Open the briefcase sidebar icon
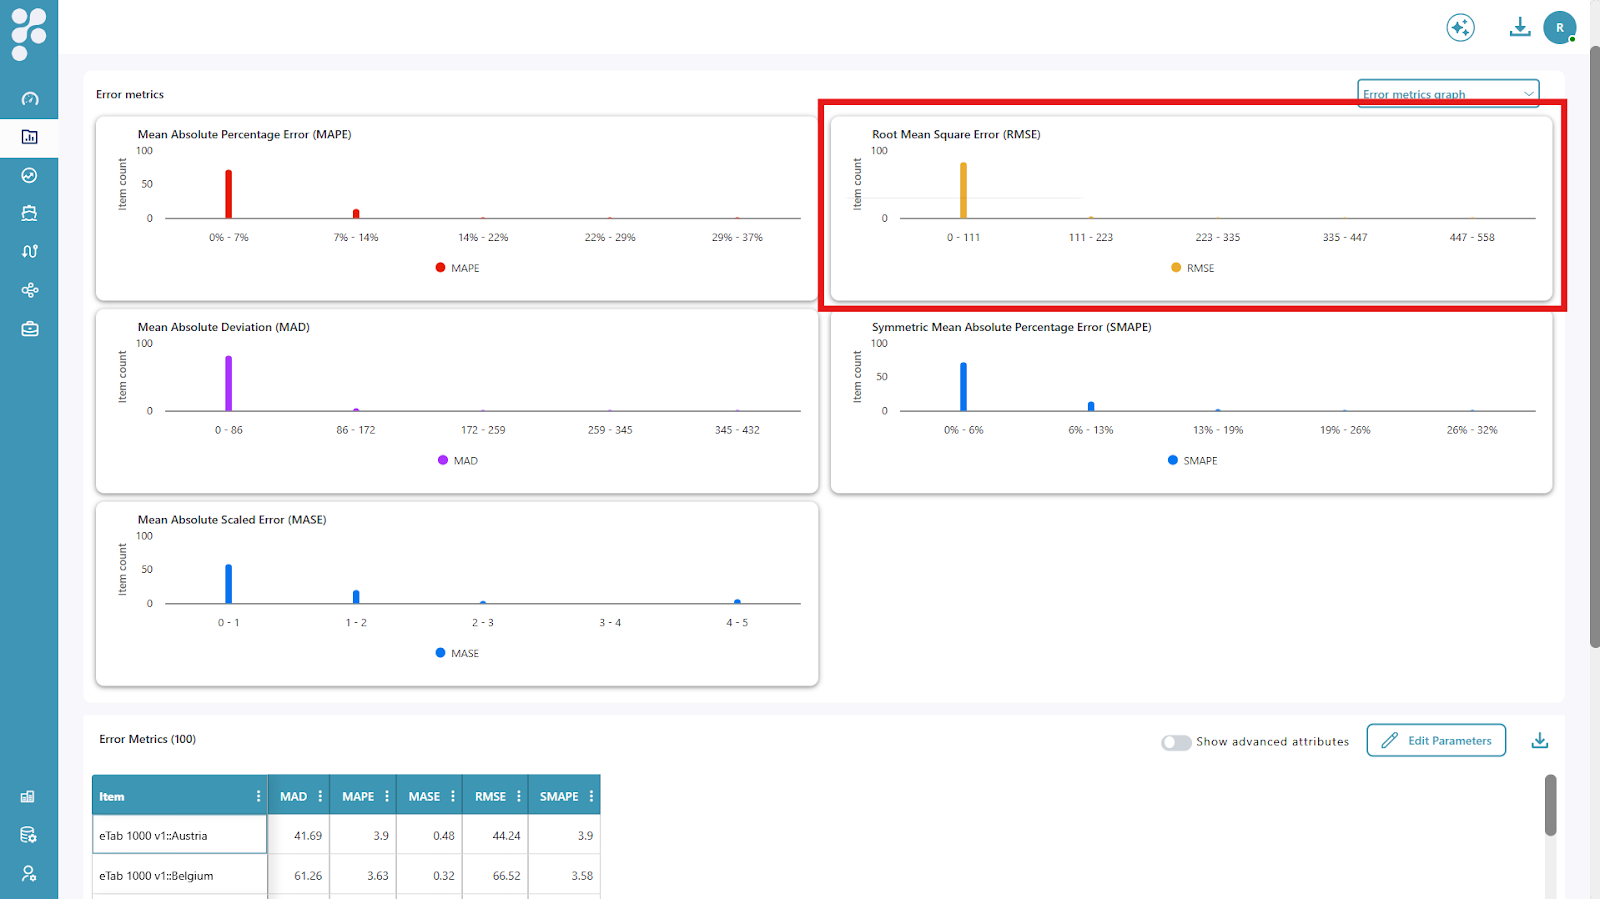This screenshot has height=899, width=1600. pyautogui.click(x=29, y=328)
